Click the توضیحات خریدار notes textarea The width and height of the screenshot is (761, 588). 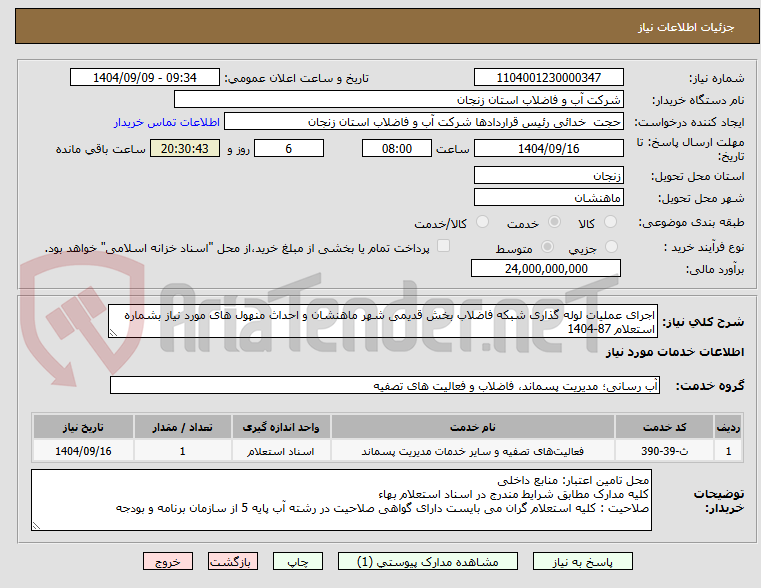[x=341, y=500]
